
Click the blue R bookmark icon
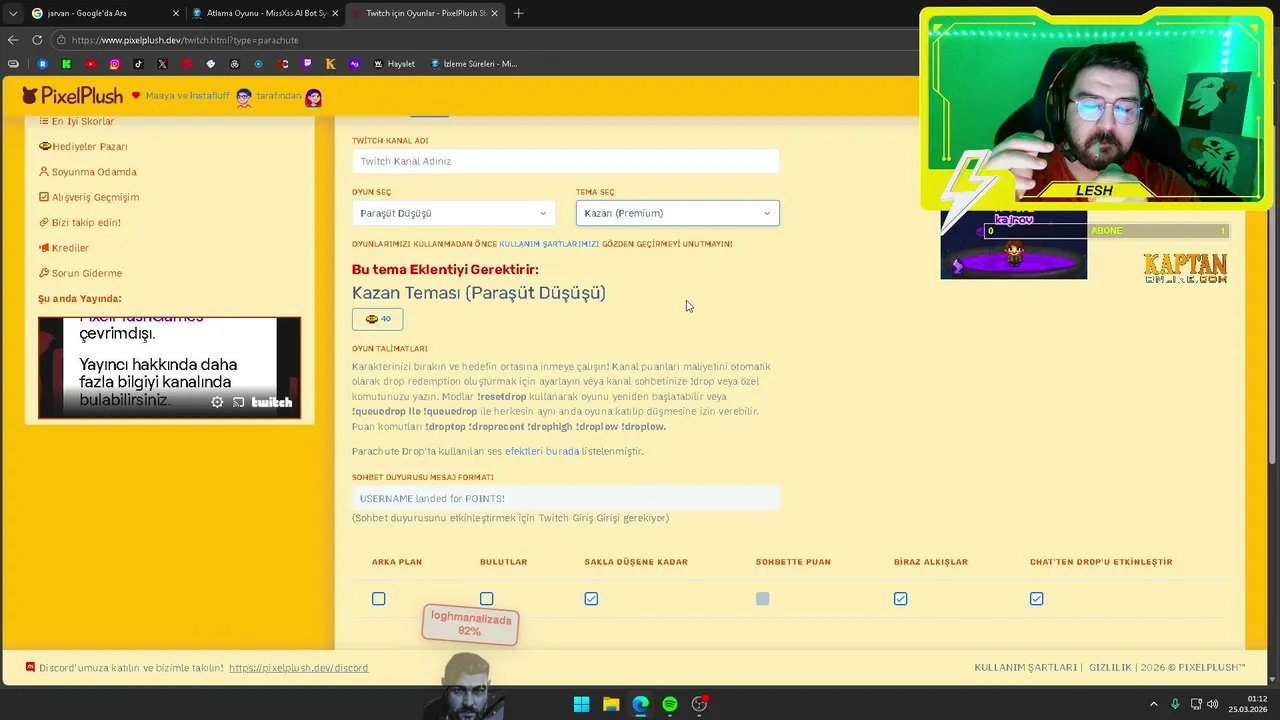[x=42, y=64]
